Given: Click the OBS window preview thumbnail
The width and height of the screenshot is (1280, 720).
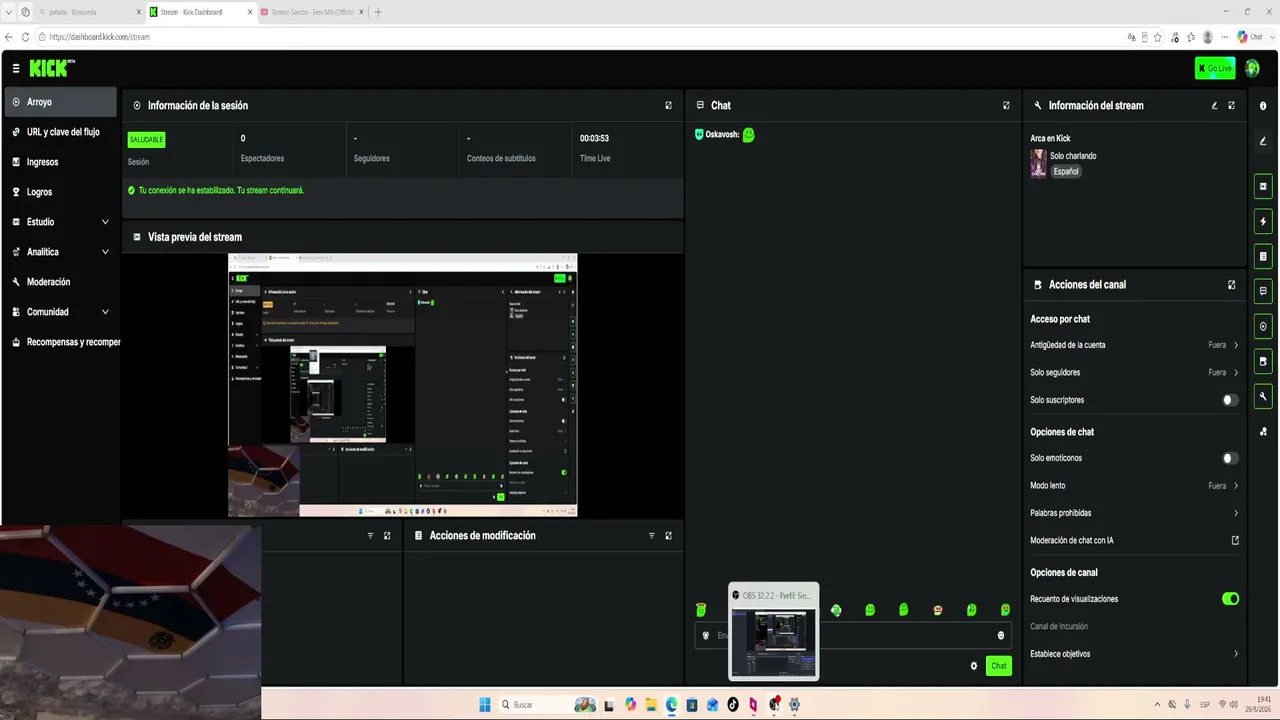Looking at the screenshot, I should tap(774, 642).
